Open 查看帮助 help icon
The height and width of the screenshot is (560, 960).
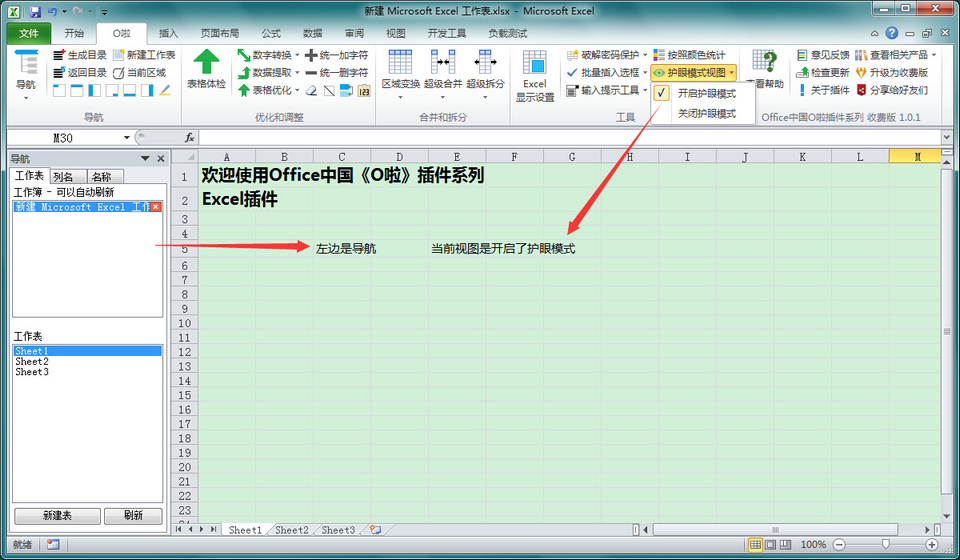pyautogui.click(x=765, y=62)
